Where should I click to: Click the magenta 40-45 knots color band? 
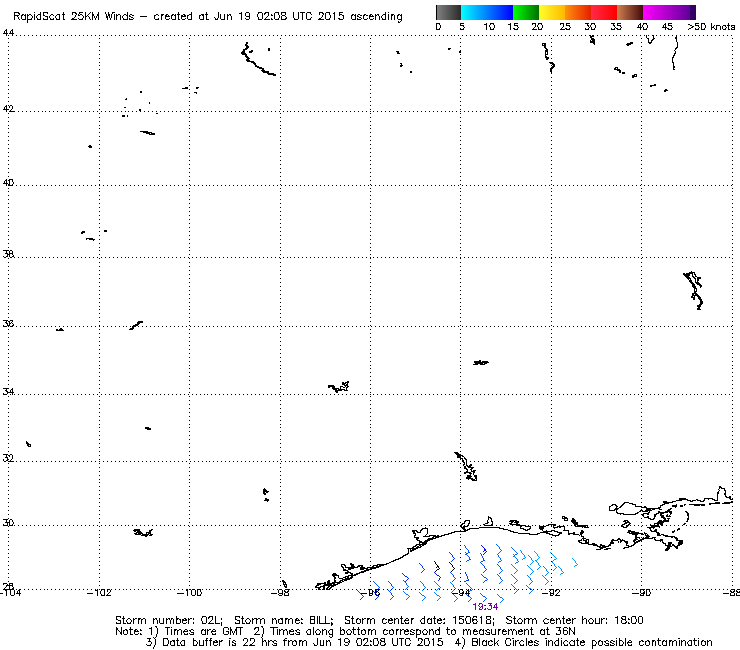pos(656,12)
